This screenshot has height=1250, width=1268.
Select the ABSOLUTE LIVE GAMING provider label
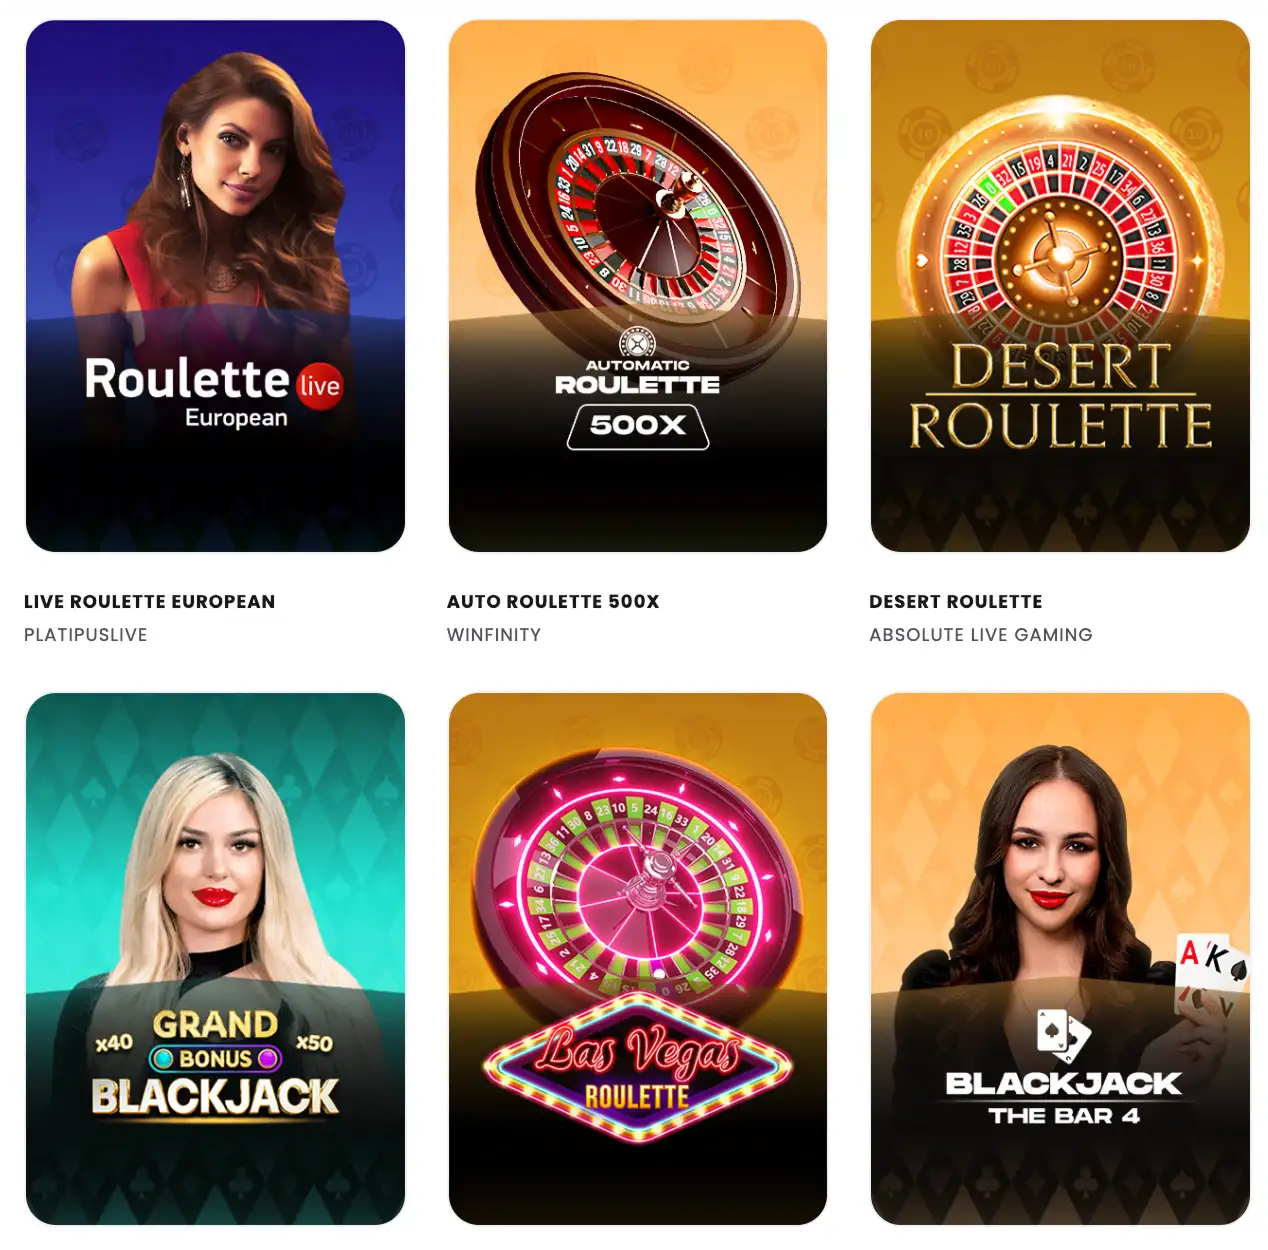[x=981, y=635]
